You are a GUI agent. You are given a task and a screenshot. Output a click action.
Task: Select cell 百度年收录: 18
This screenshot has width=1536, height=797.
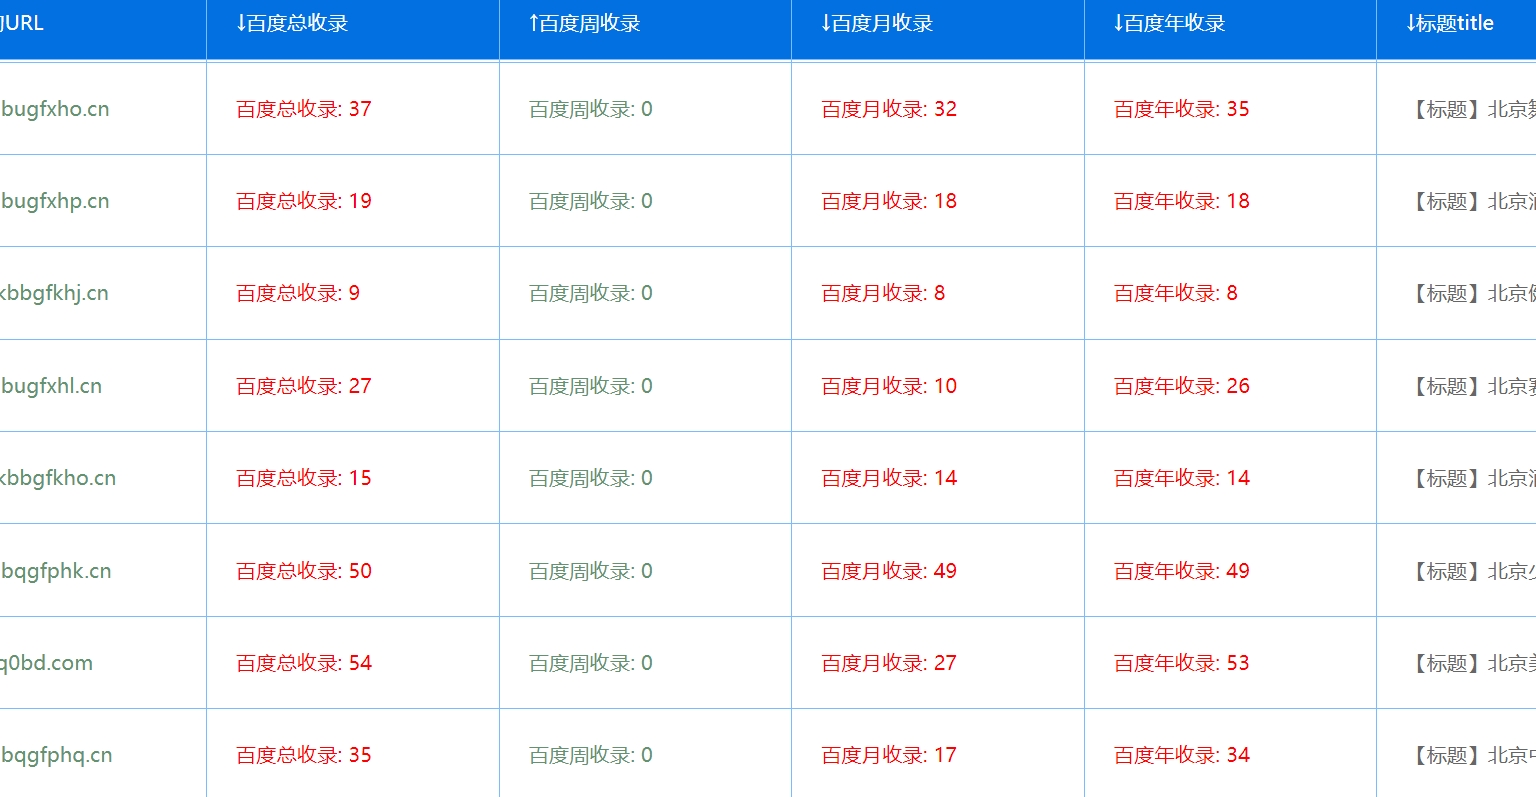coord(1182,201)
